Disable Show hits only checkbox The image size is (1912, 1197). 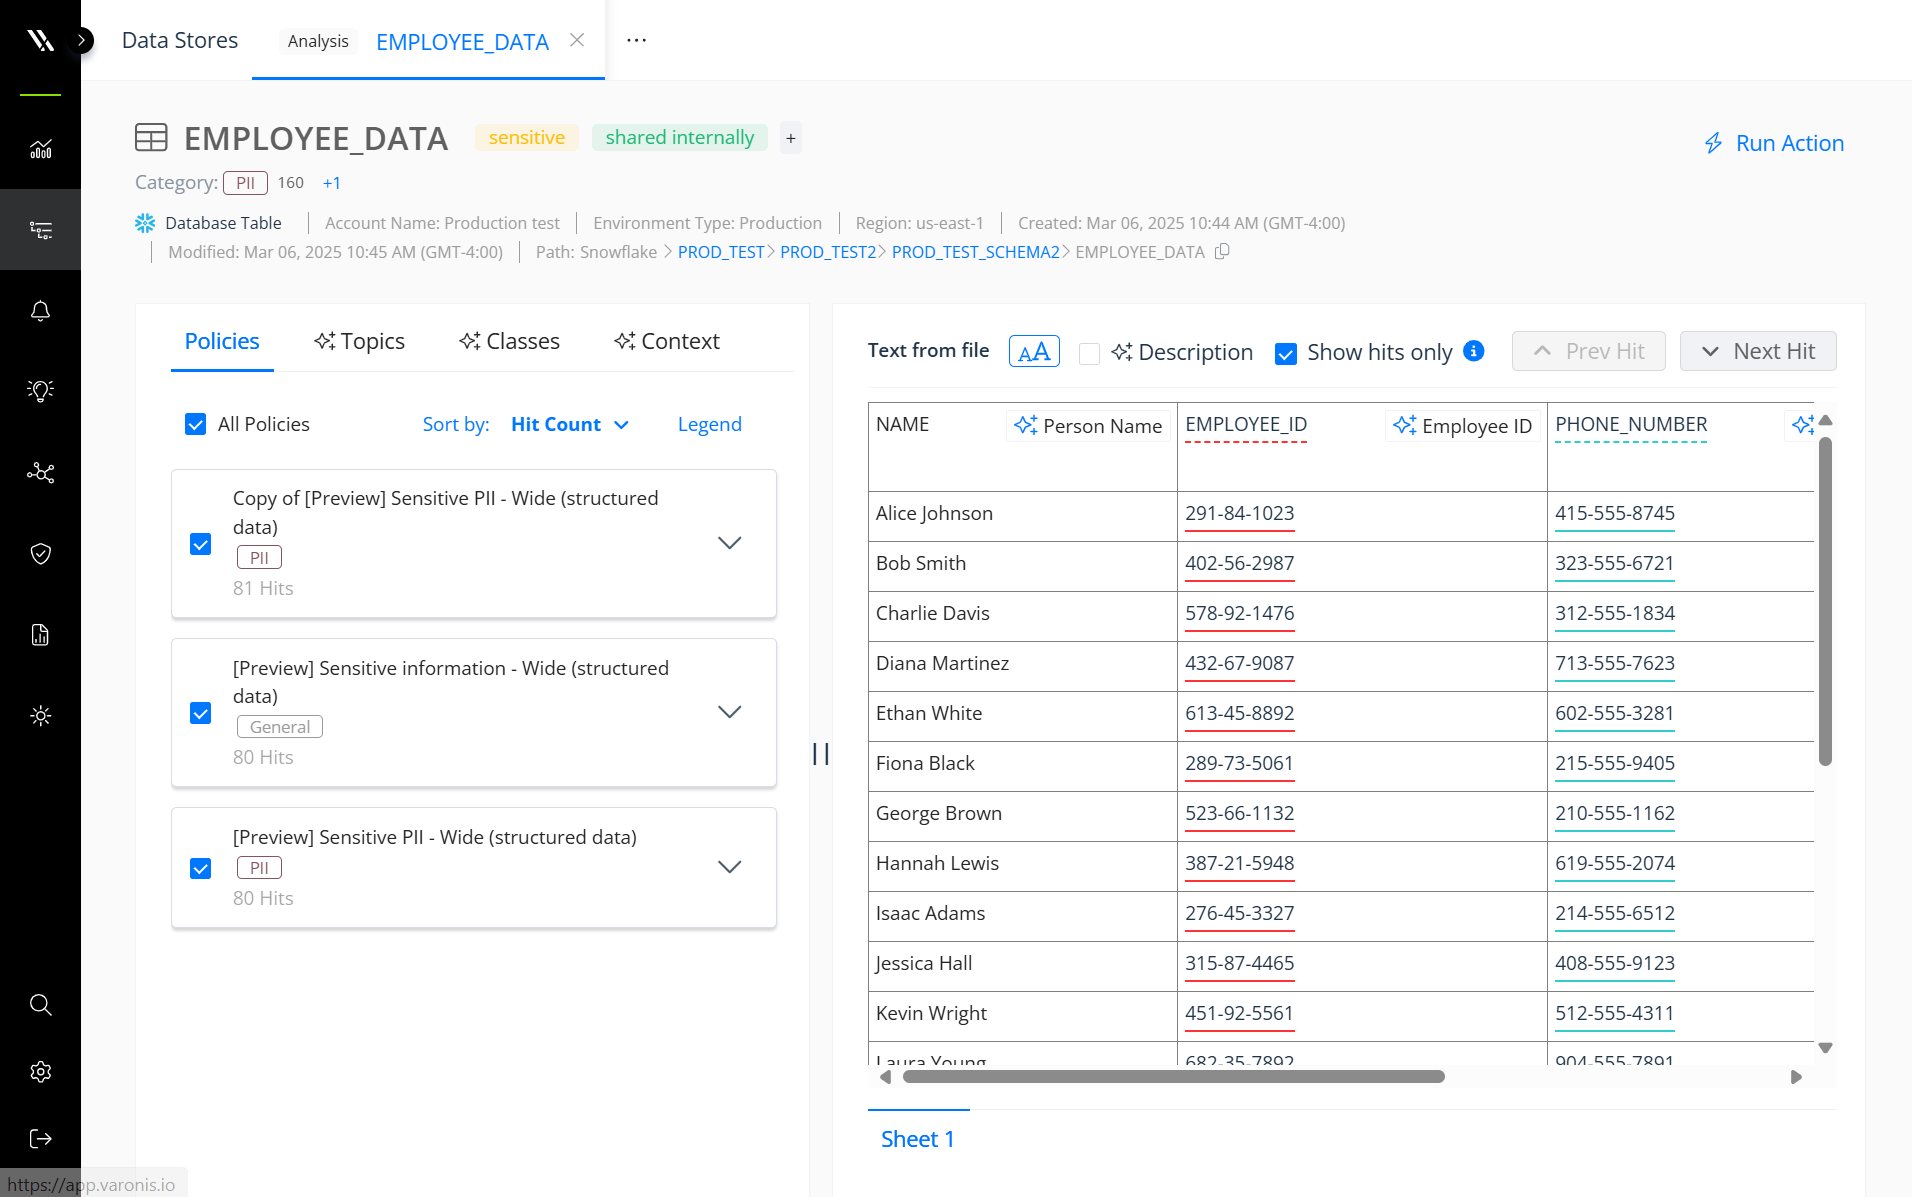point(1286,353)
